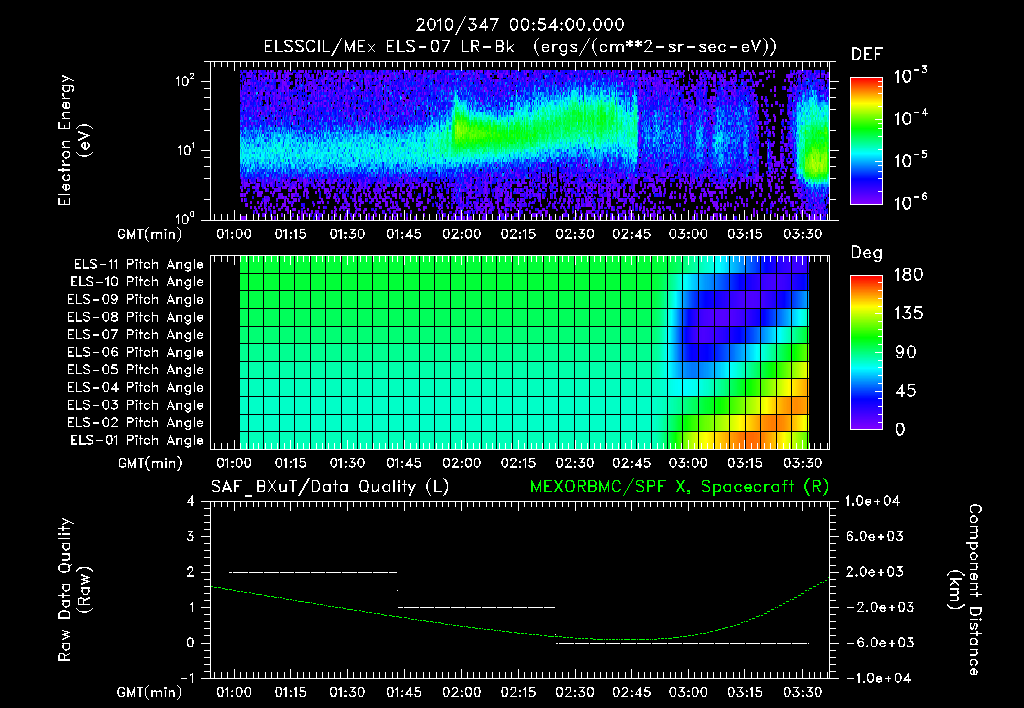Select the 10^-4 DEF scale label
Screen dimensions: 1024x708
click(x=910, y=118)
